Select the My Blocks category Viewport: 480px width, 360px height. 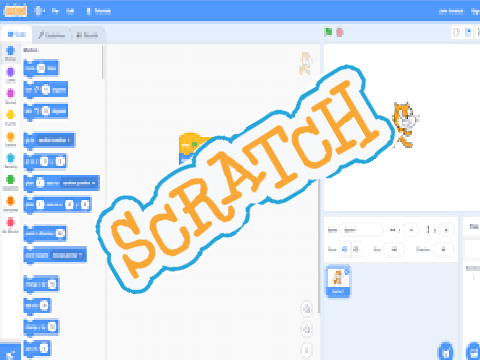pyautogui.click(x=10, y=225)
